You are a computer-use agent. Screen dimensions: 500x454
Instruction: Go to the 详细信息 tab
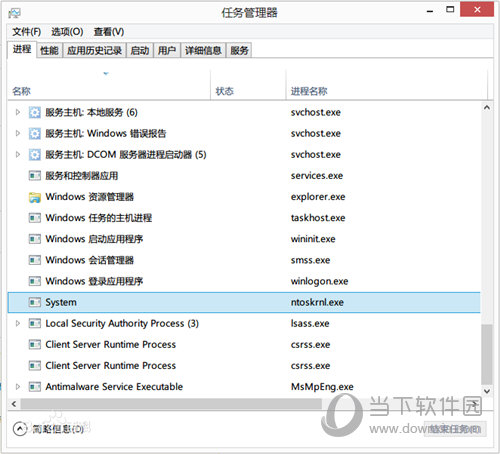pos(203,51)
